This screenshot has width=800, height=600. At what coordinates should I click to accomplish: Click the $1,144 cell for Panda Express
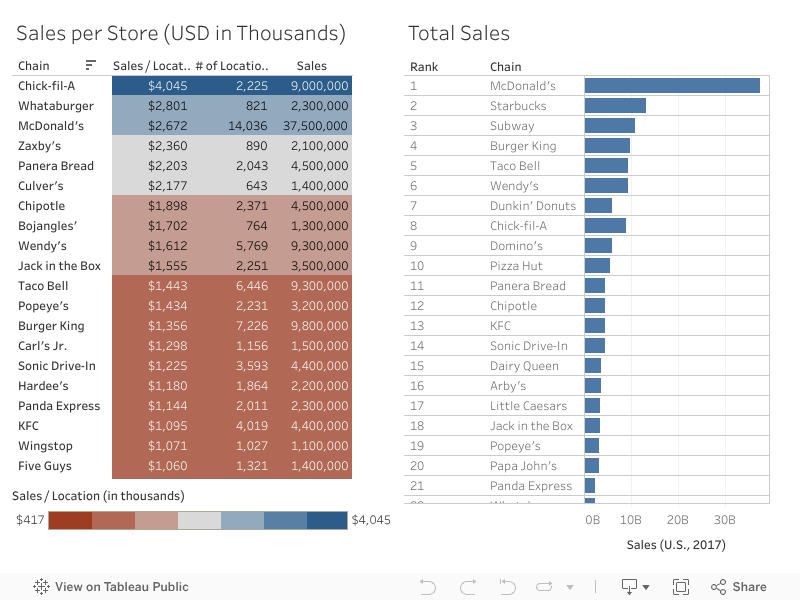(167, 406)
